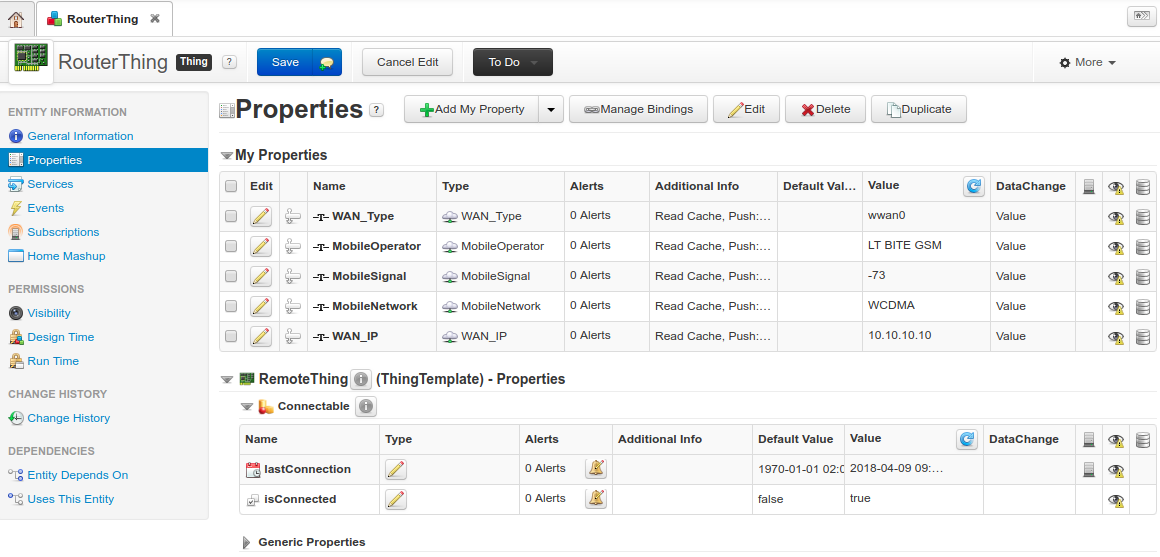Click help icon beside Properties heading
The width and height of the screenshot is (1160, 557).
[x=376, y=110]
